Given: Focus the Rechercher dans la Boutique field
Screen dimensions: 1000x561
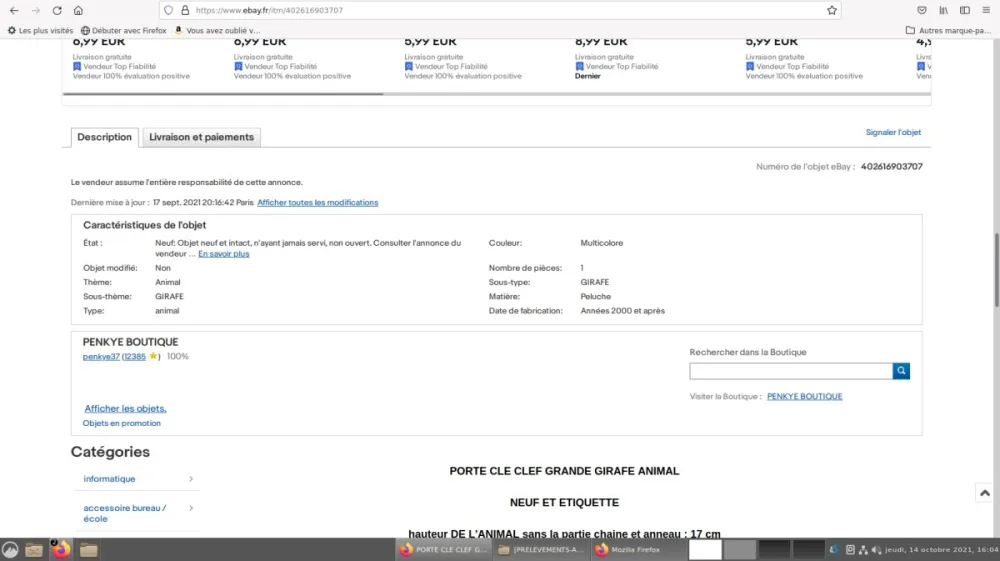Looking at the screenshot, I should pos(791,371).
